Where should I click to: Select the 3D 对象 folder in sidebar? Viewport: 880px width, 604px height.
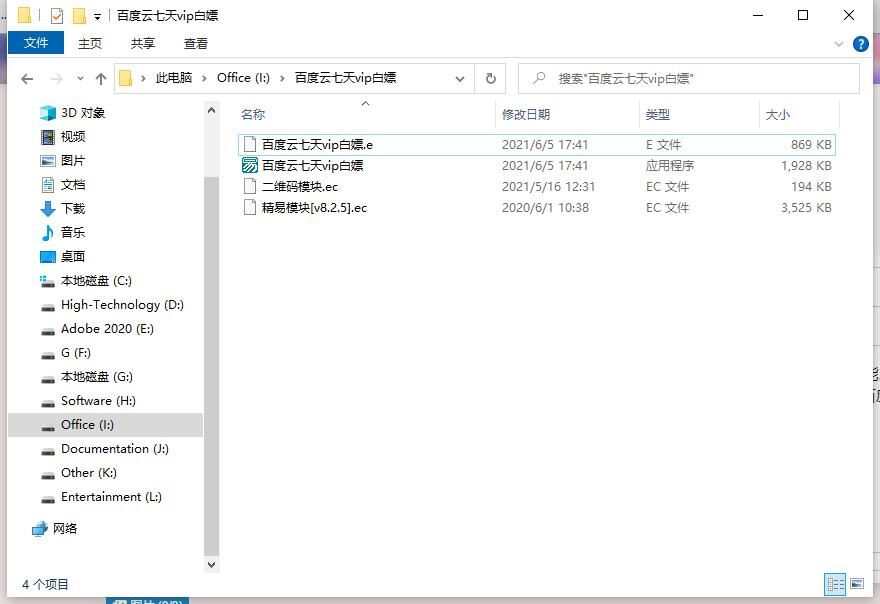point(82,113)
